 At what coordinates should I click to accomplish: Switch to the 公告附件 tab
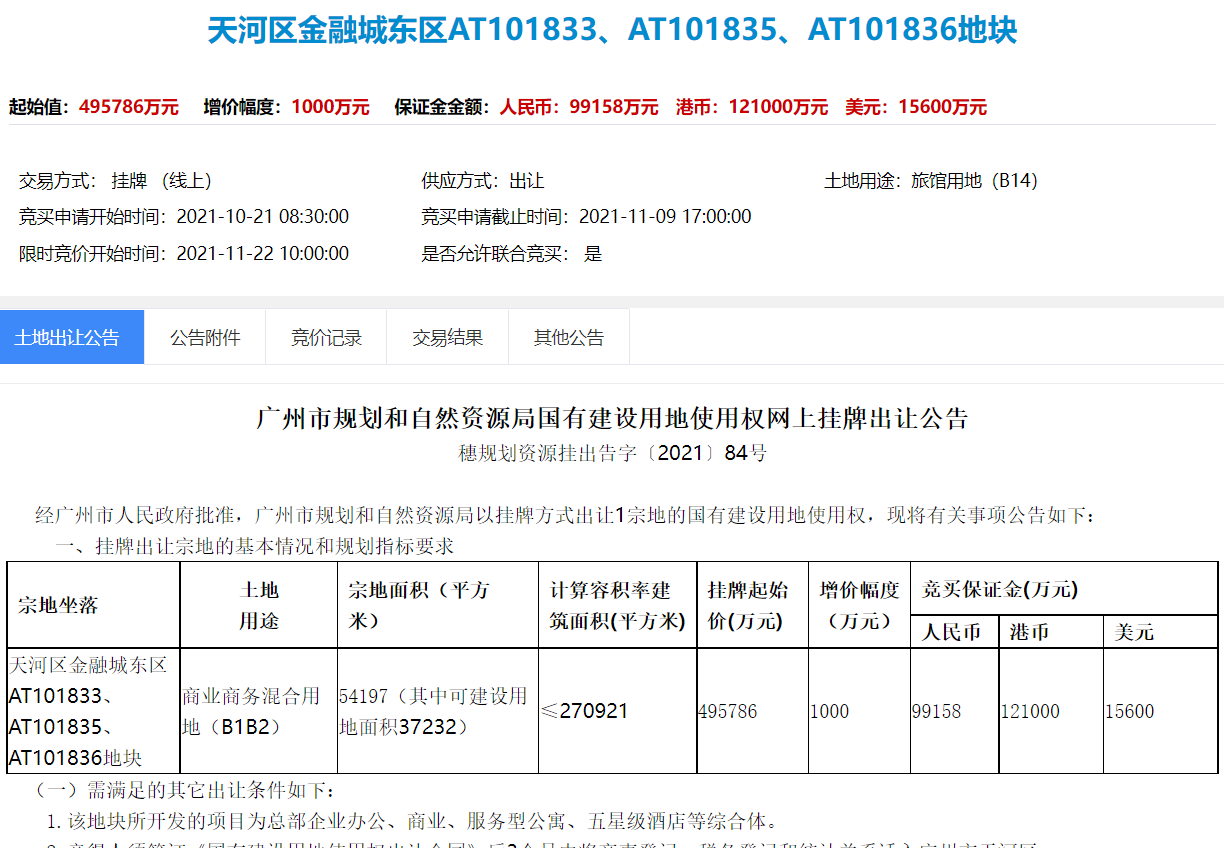tap(205, 337)
